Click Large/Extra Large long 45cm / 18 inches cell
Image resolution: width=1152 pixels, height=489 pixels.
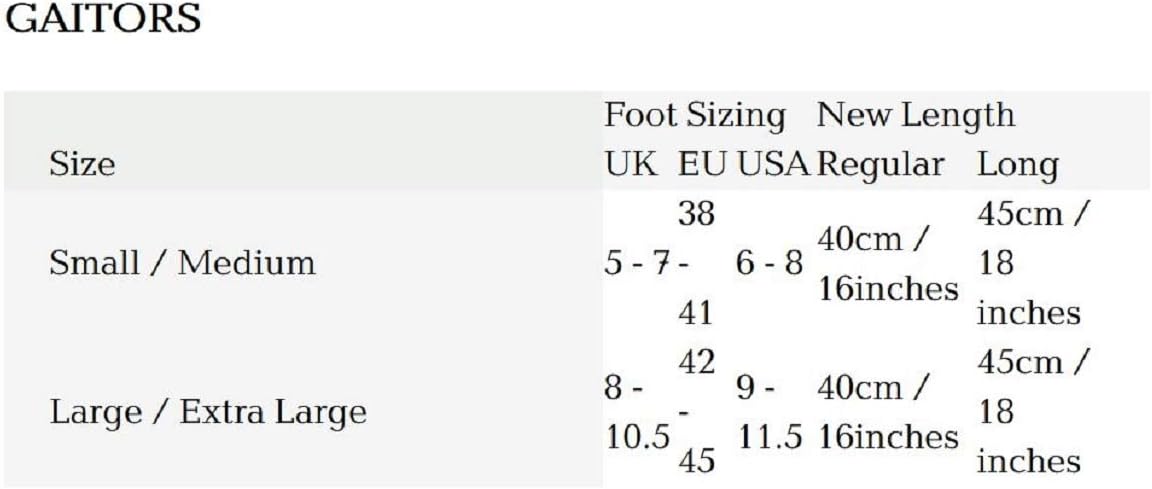1032,413
